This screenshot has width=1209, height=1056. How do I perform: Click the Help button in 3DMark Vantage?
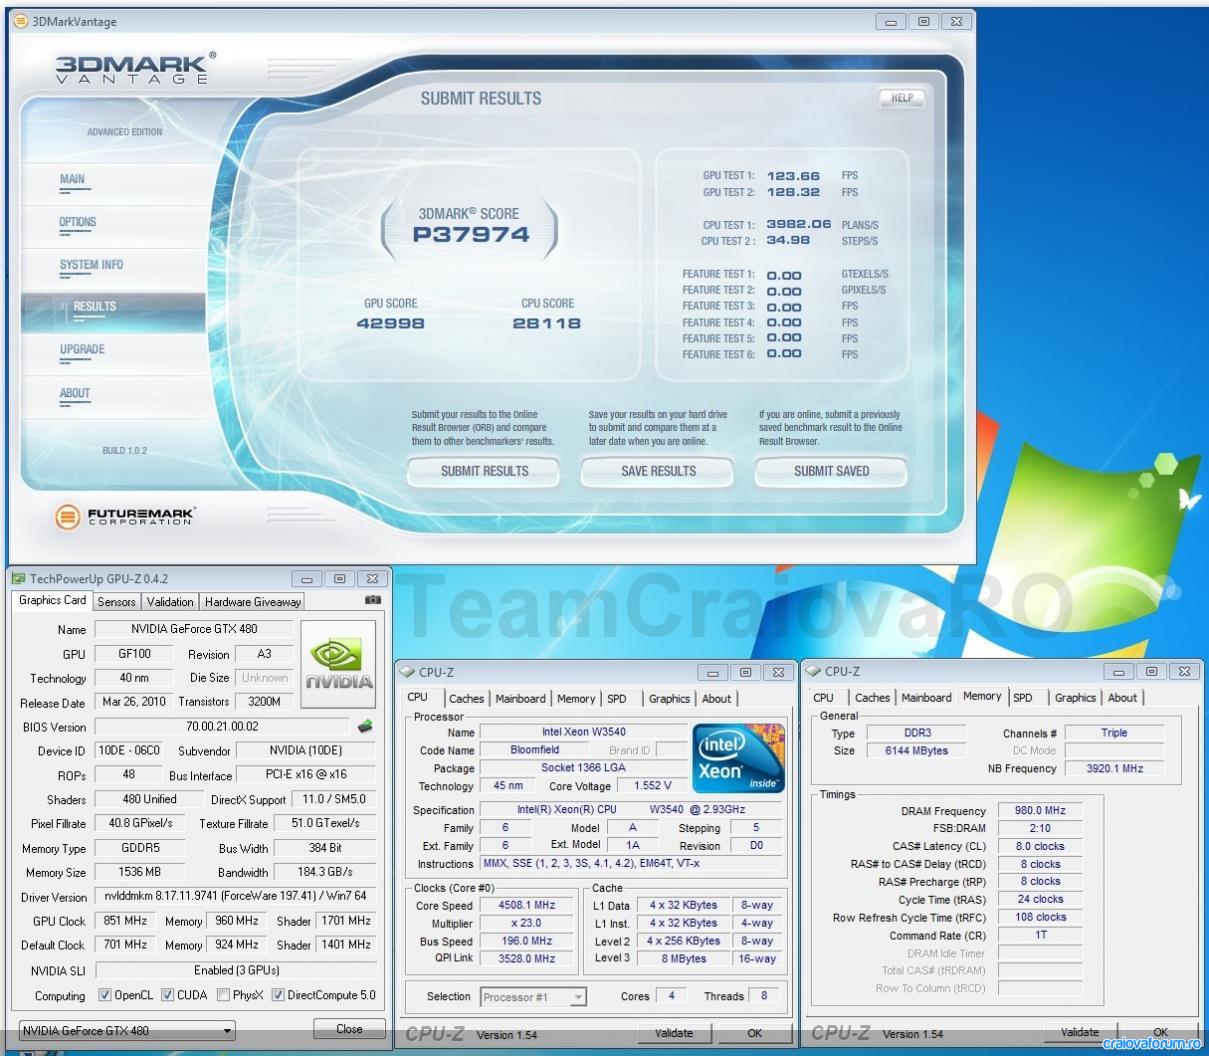tap(902, 98)
